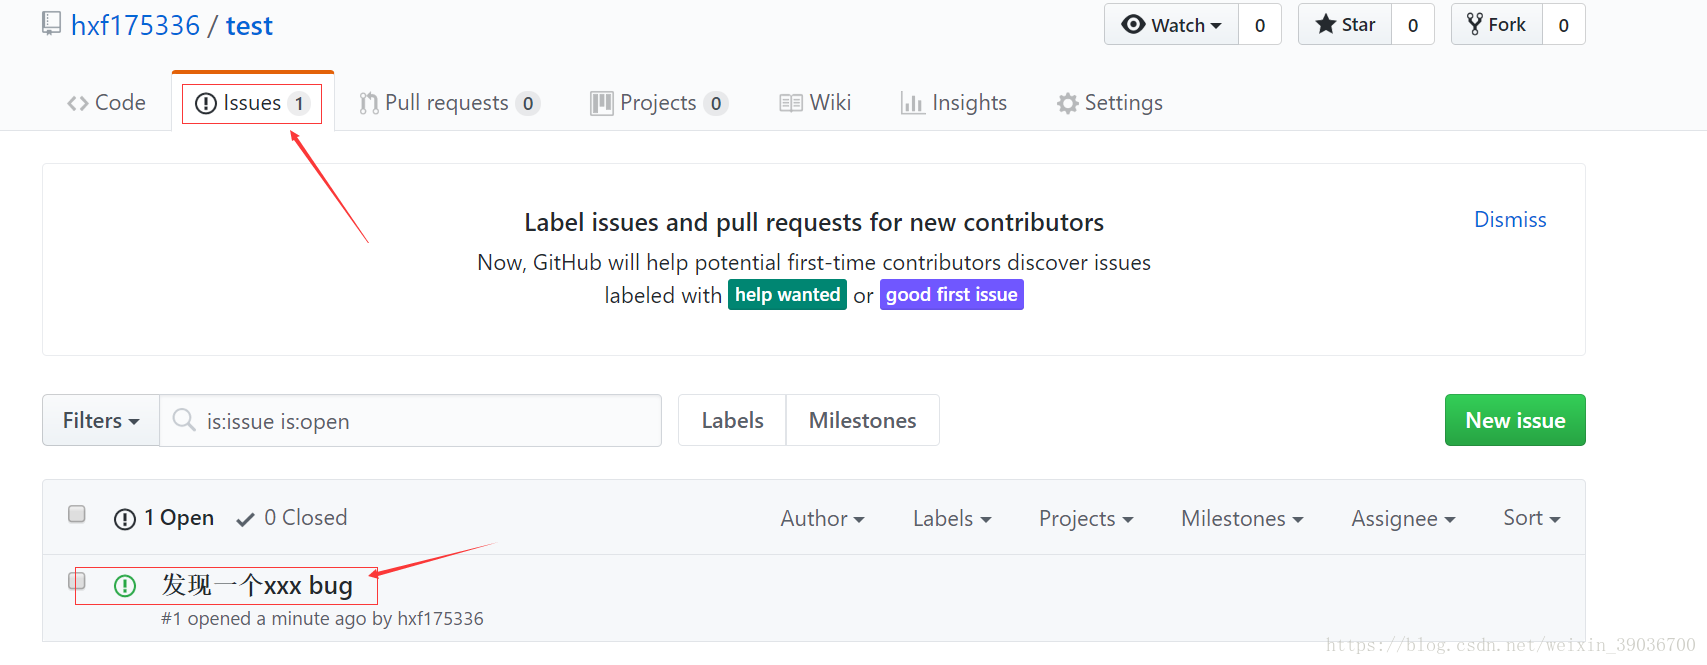Star the test repository
Viewport: 1707px width, 665px height.
pyautogui.click(x=1345, y=25)
